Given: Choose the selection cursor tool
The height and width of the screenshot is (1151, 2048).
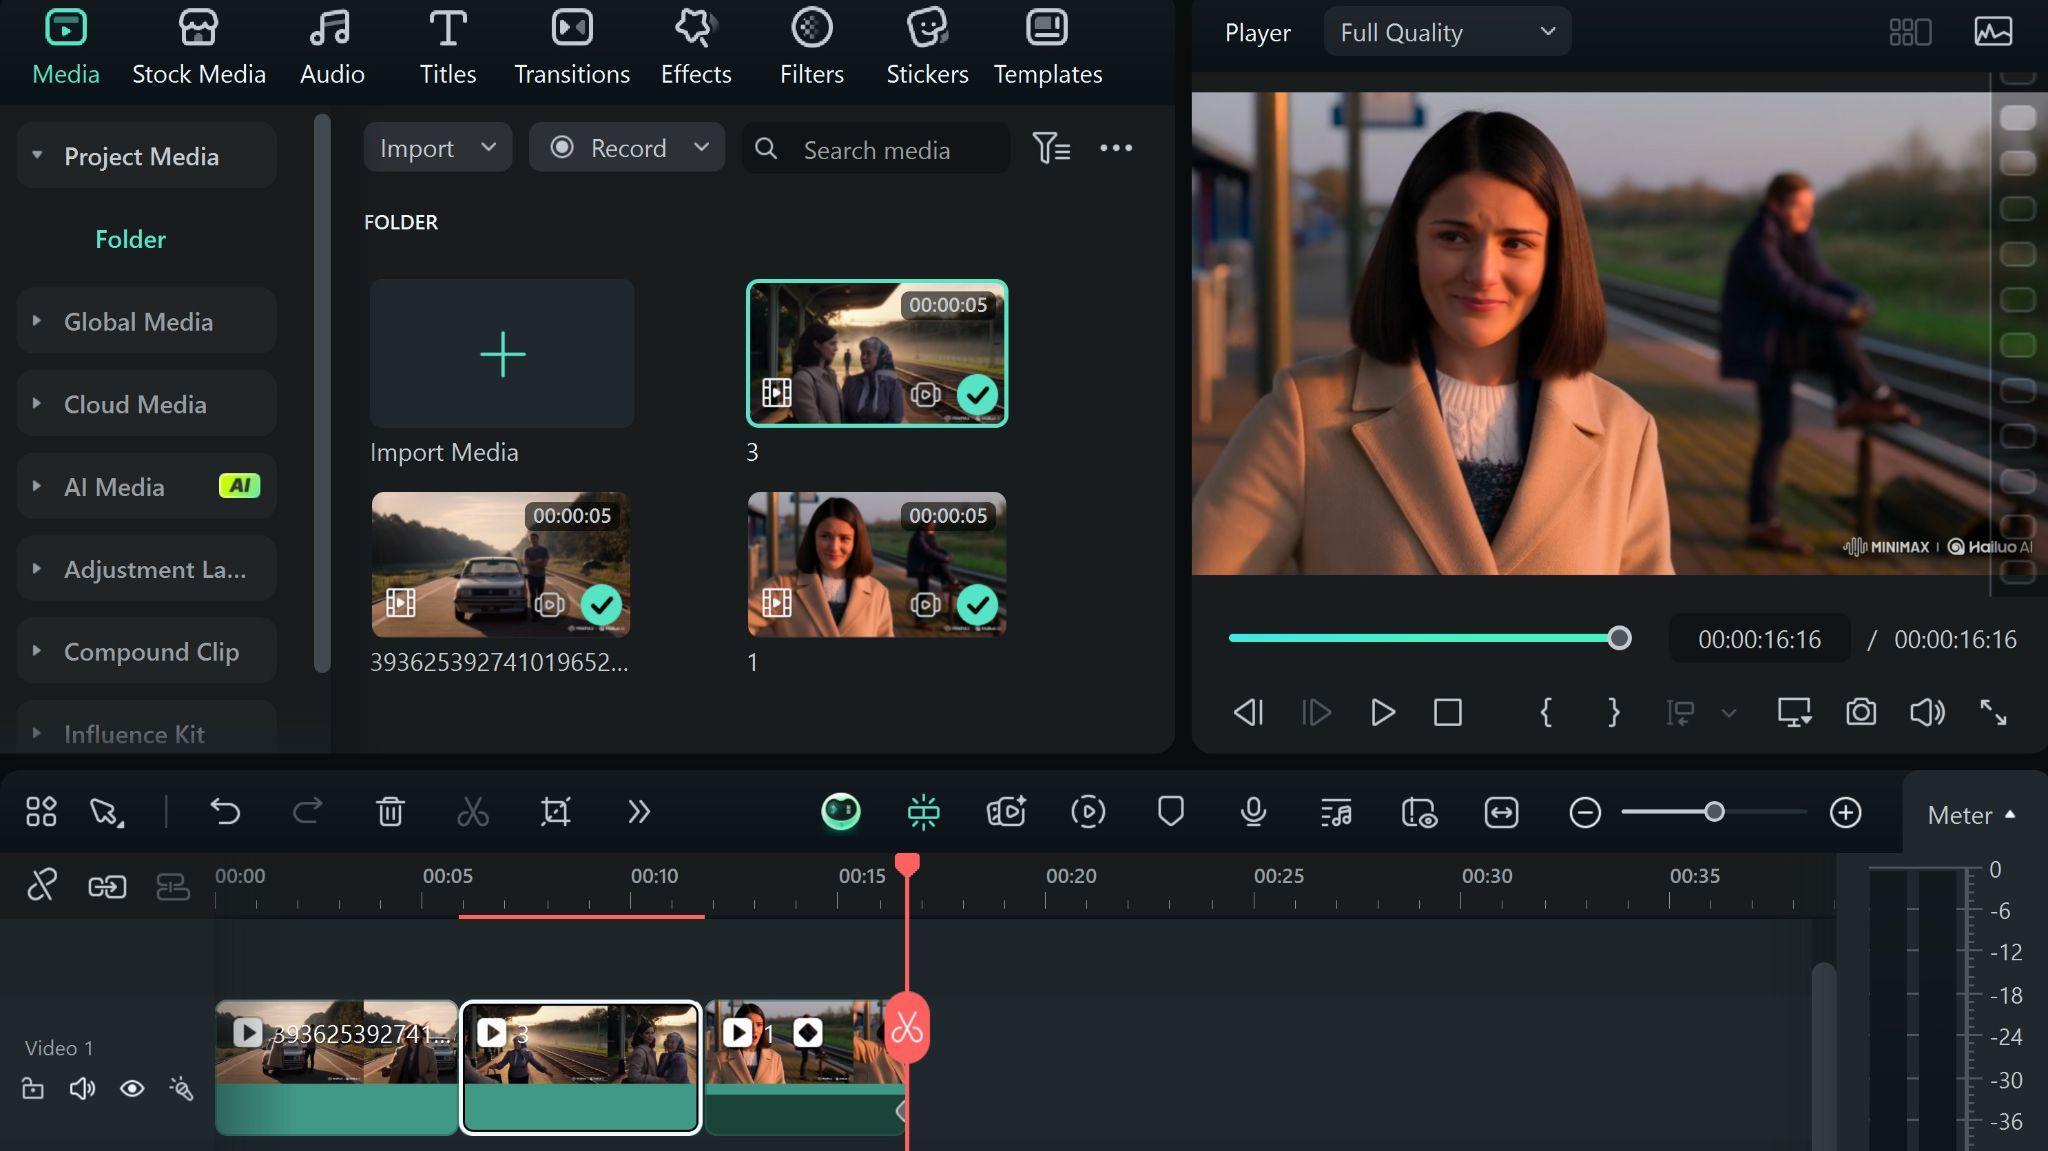Looking at the screenshot, I should point(106,811).
